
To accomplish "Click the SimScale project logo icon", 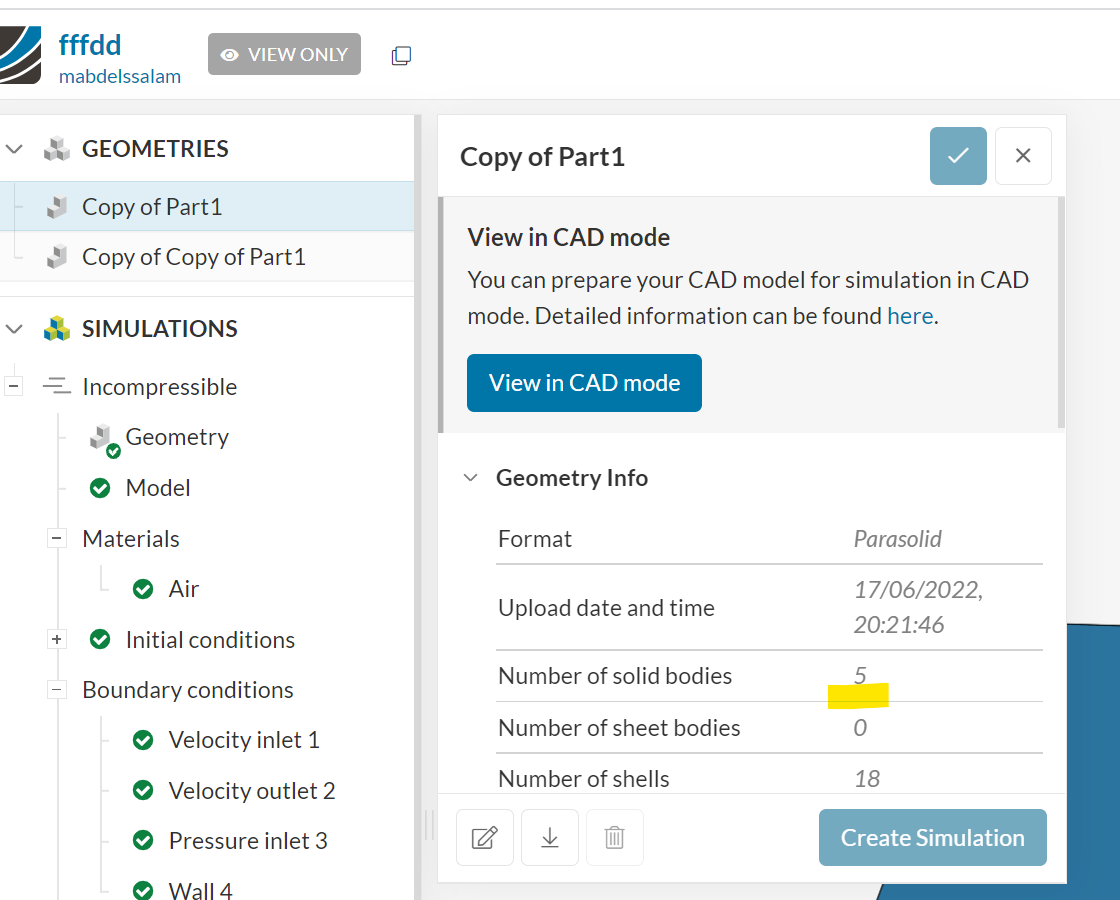I will 20,55.
